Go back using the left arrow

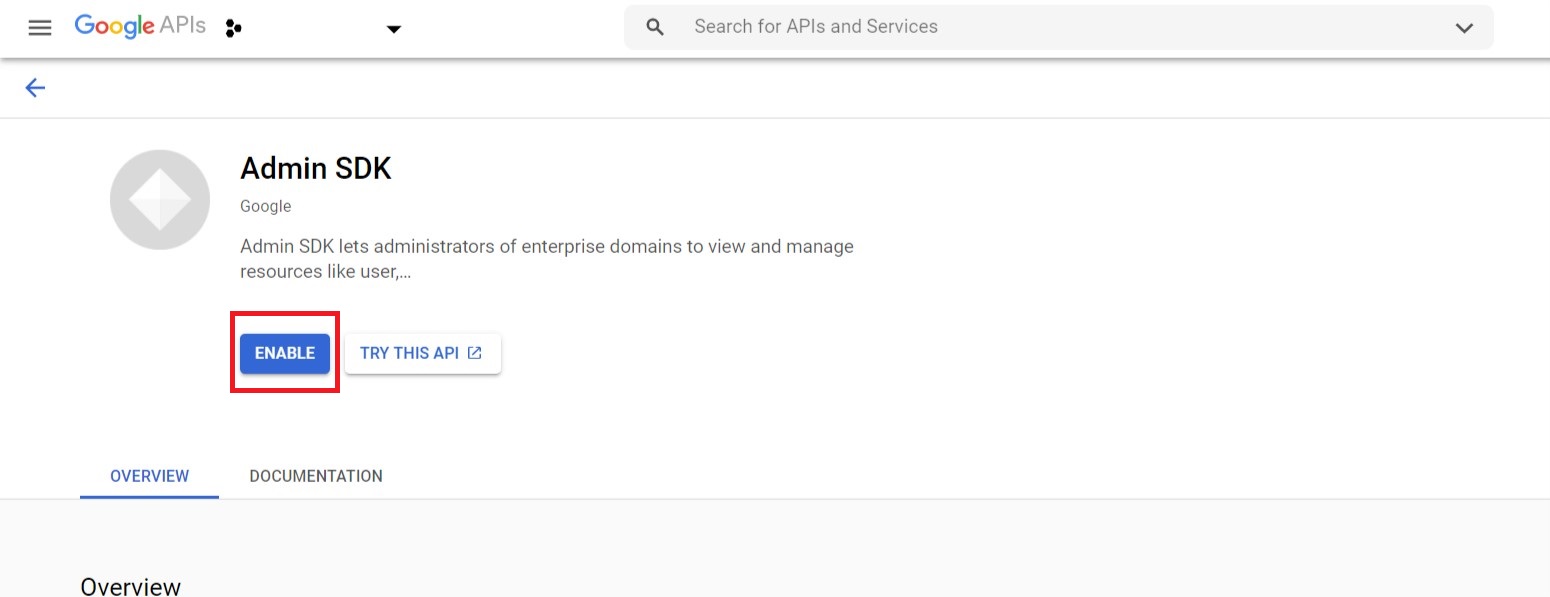click(x=35, y=88)
